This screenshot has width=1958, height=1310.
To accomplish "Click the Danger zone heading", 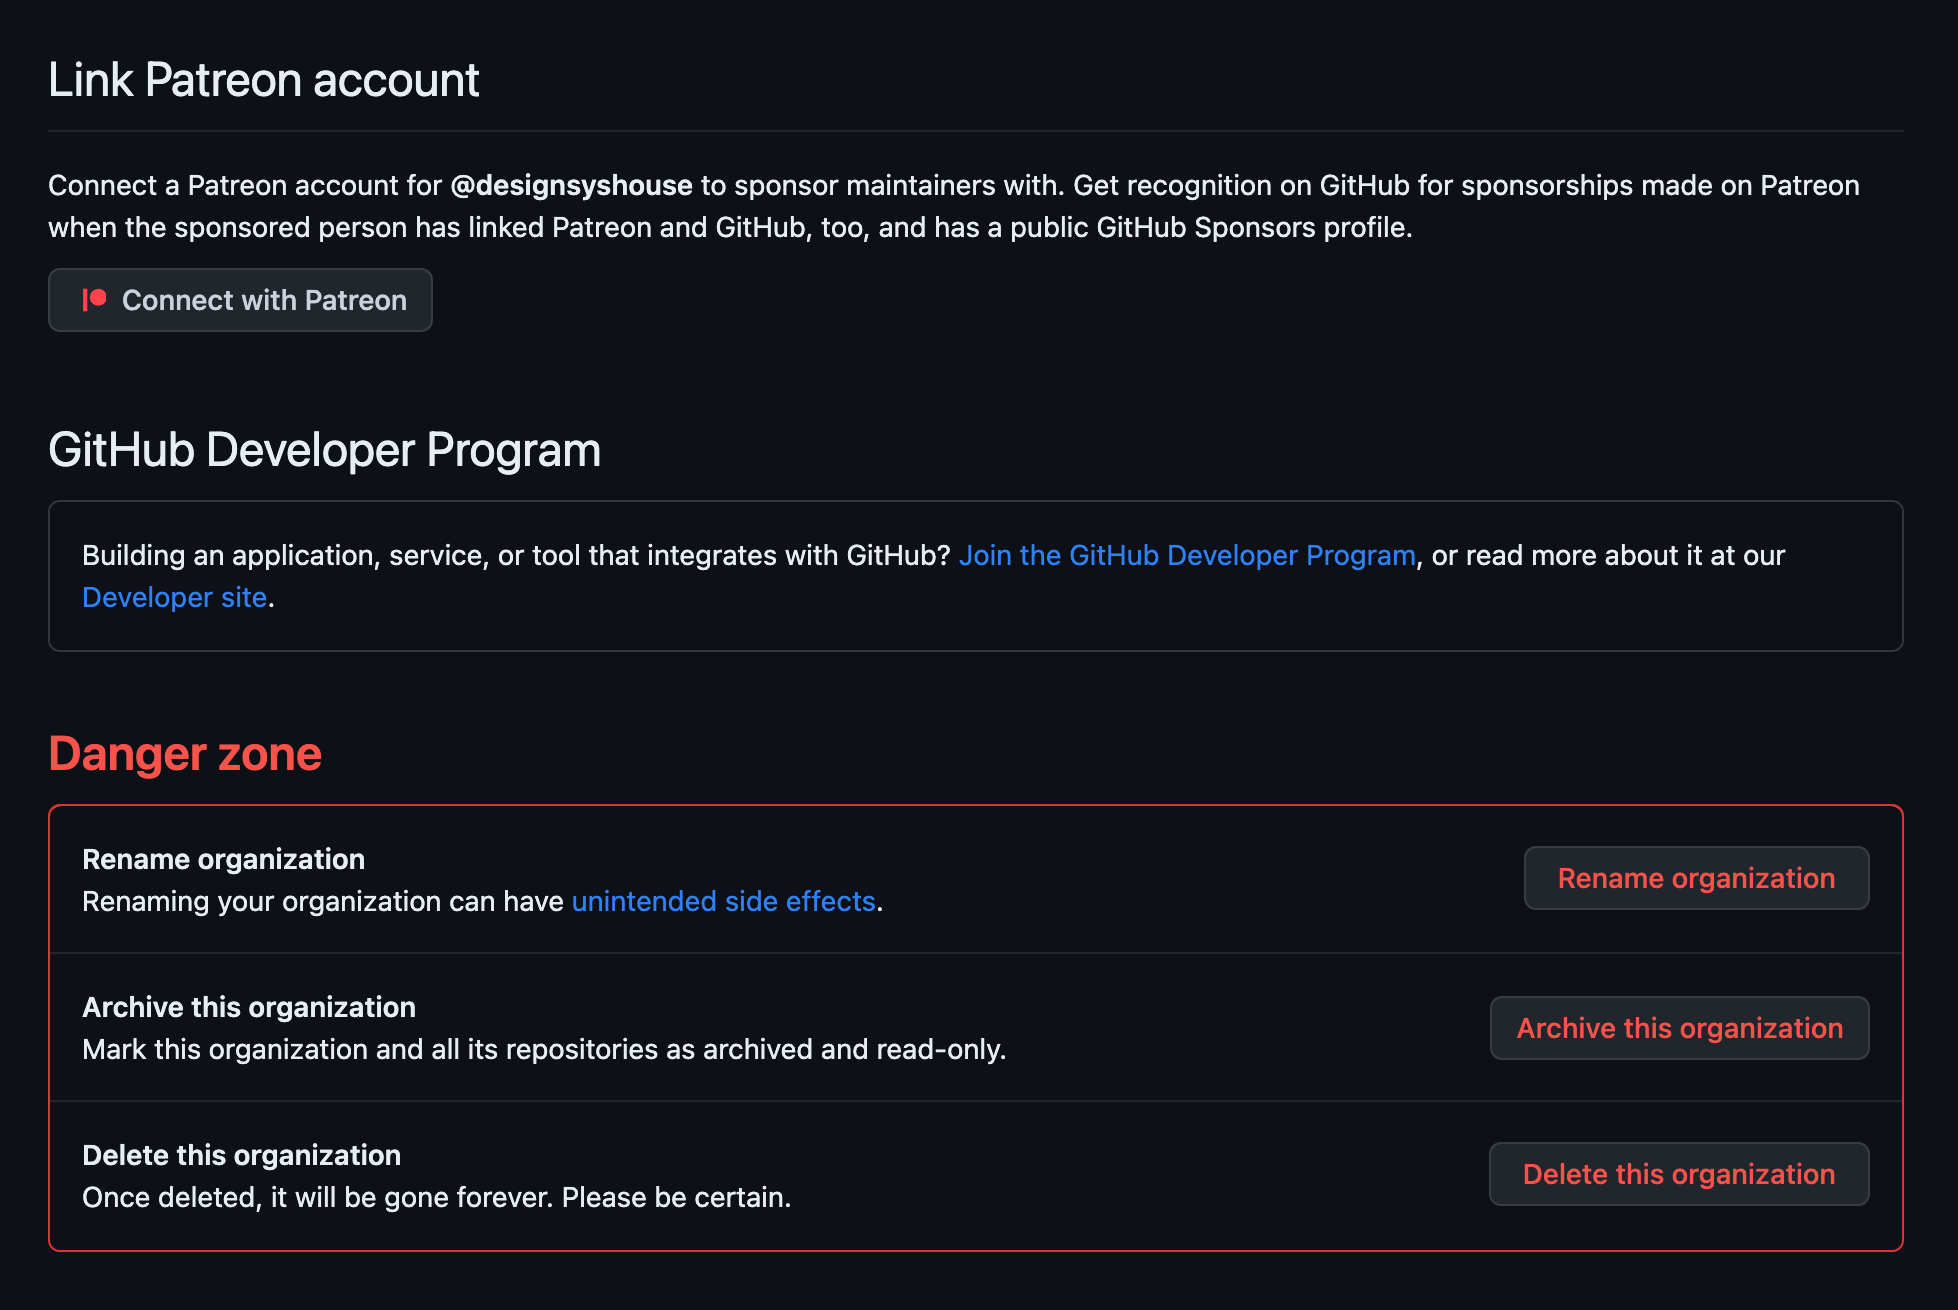I will (185, 754).
